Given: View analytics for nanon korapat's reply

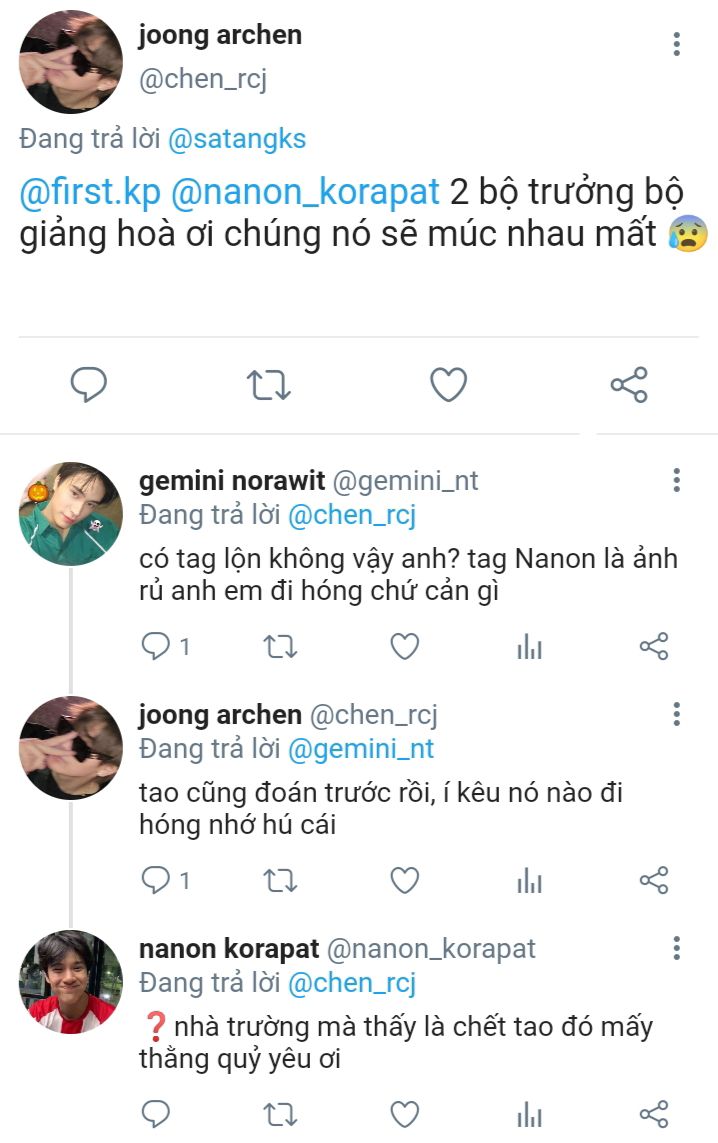Looking at the screenshot, I should point(529,1115).
